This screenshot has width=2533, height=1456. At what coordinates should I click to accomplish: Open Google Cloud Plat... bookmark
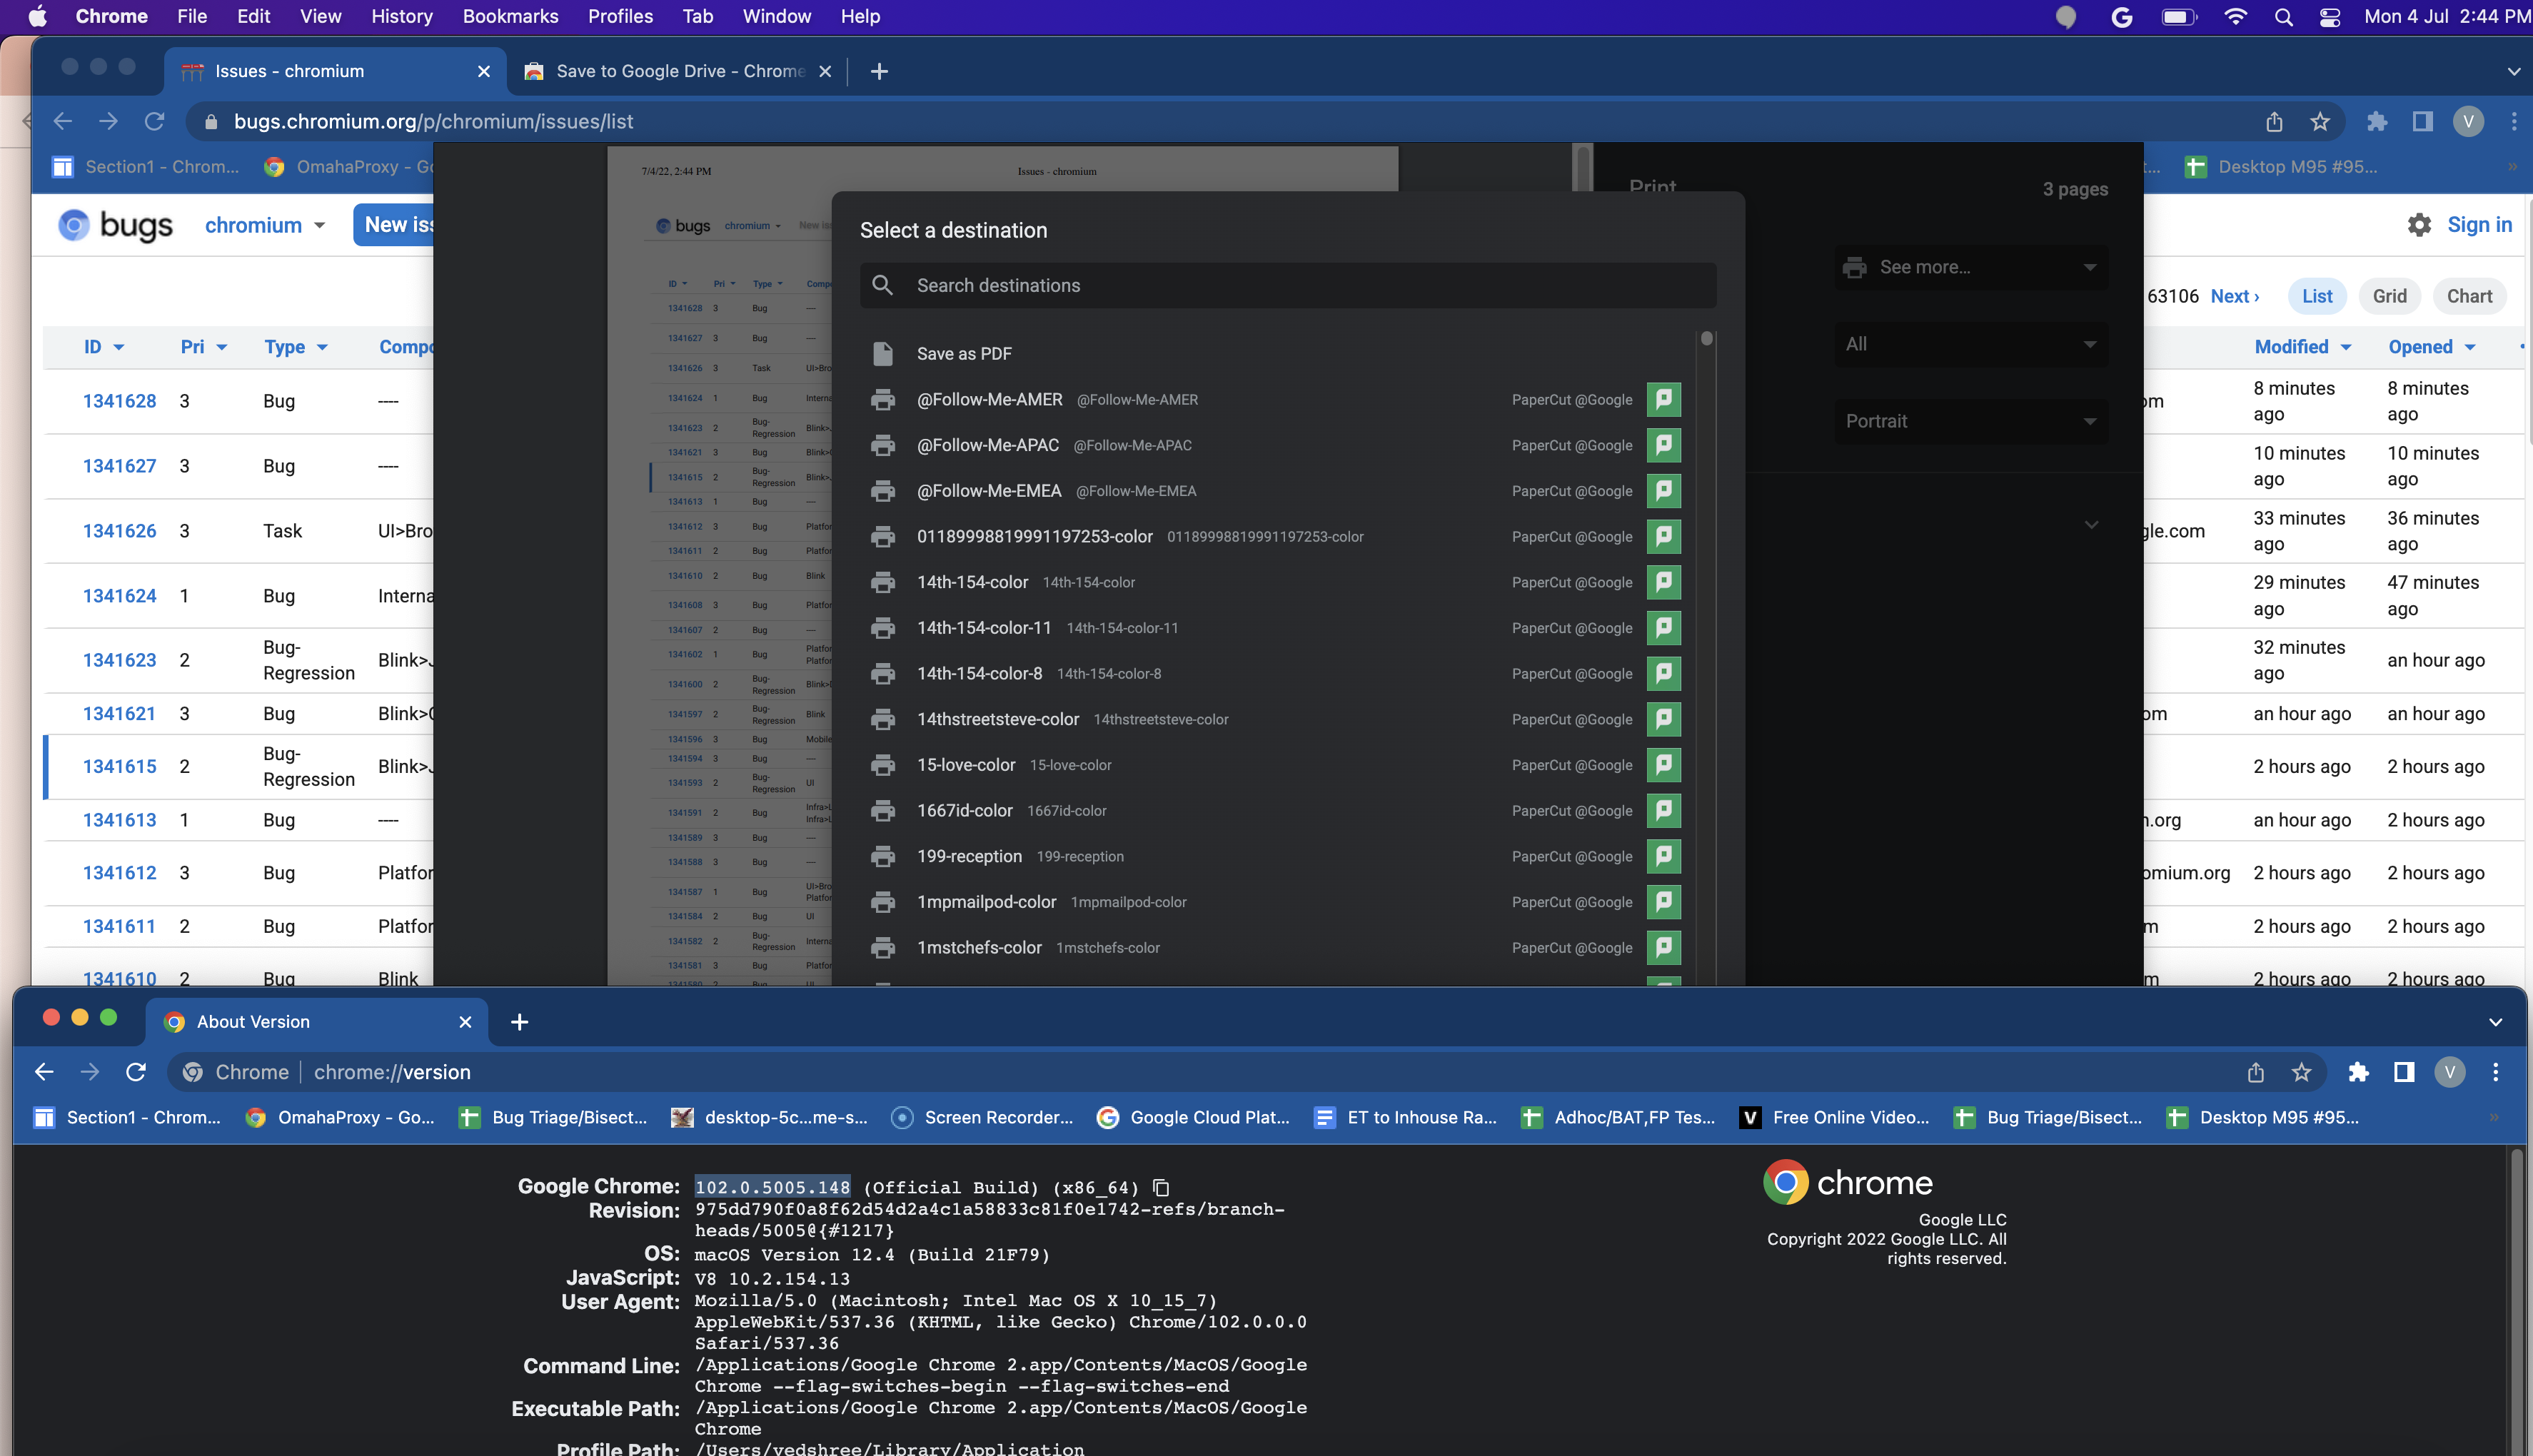click(x=1193, y=1117)
